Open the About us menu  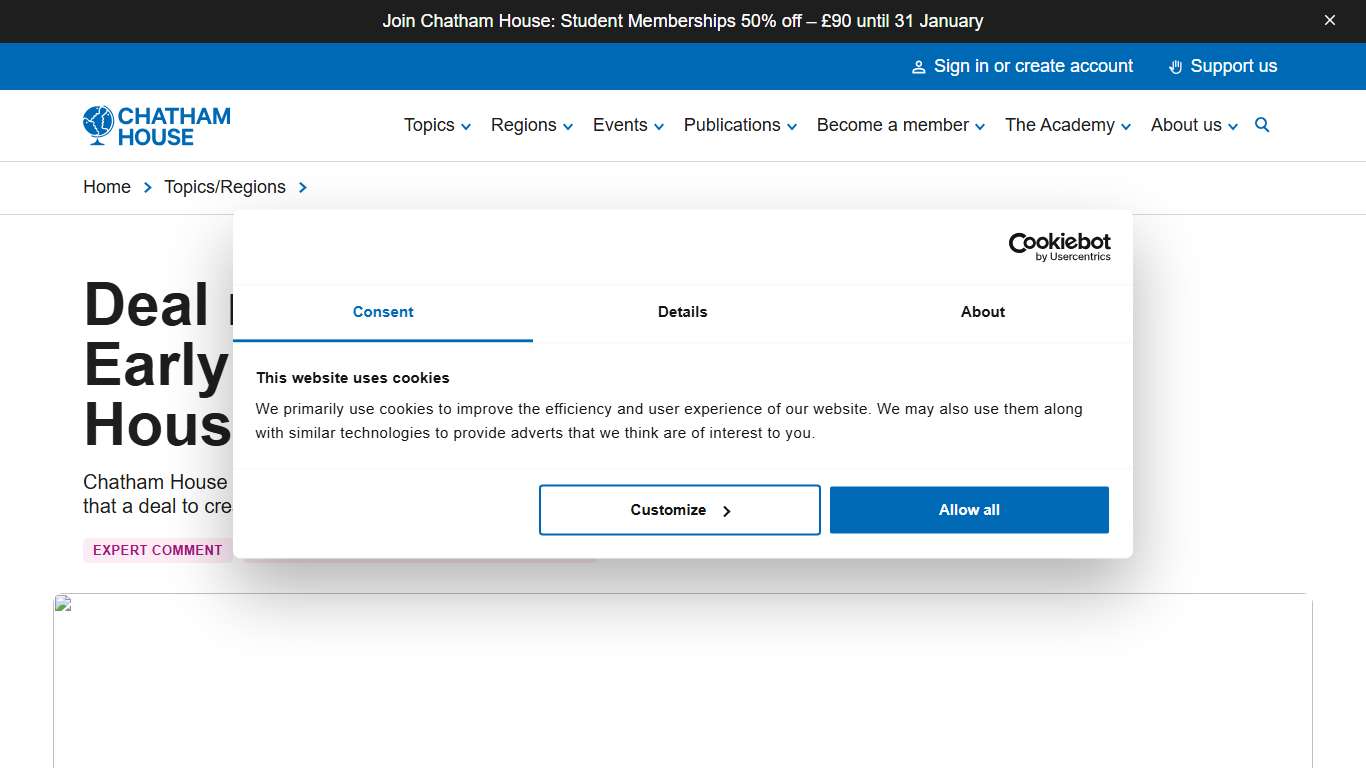[1194, 125]
